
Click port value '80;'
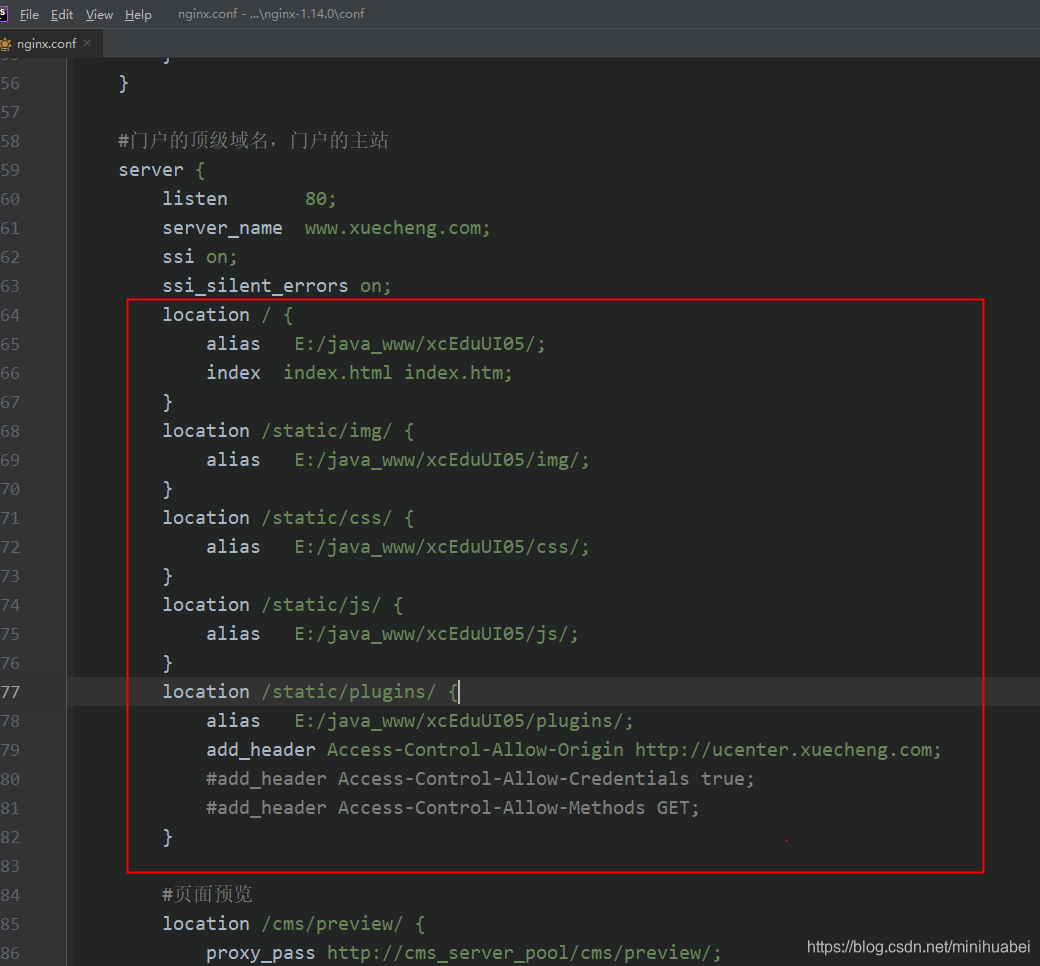tap(321, 199)
